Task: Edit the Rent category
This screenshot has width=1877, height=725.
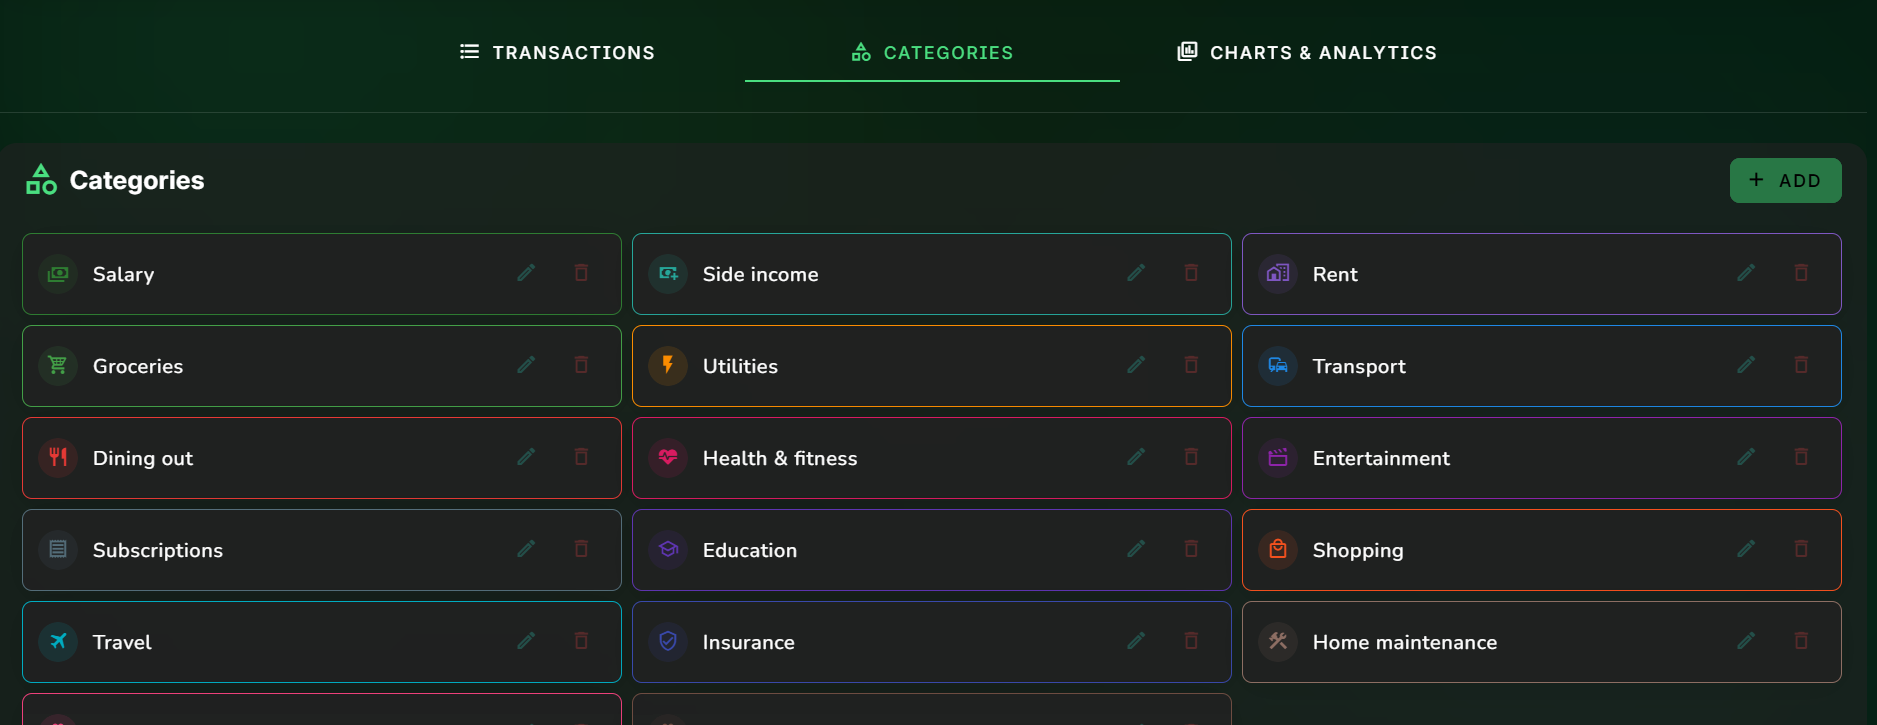Action: tap(1746, 273)
